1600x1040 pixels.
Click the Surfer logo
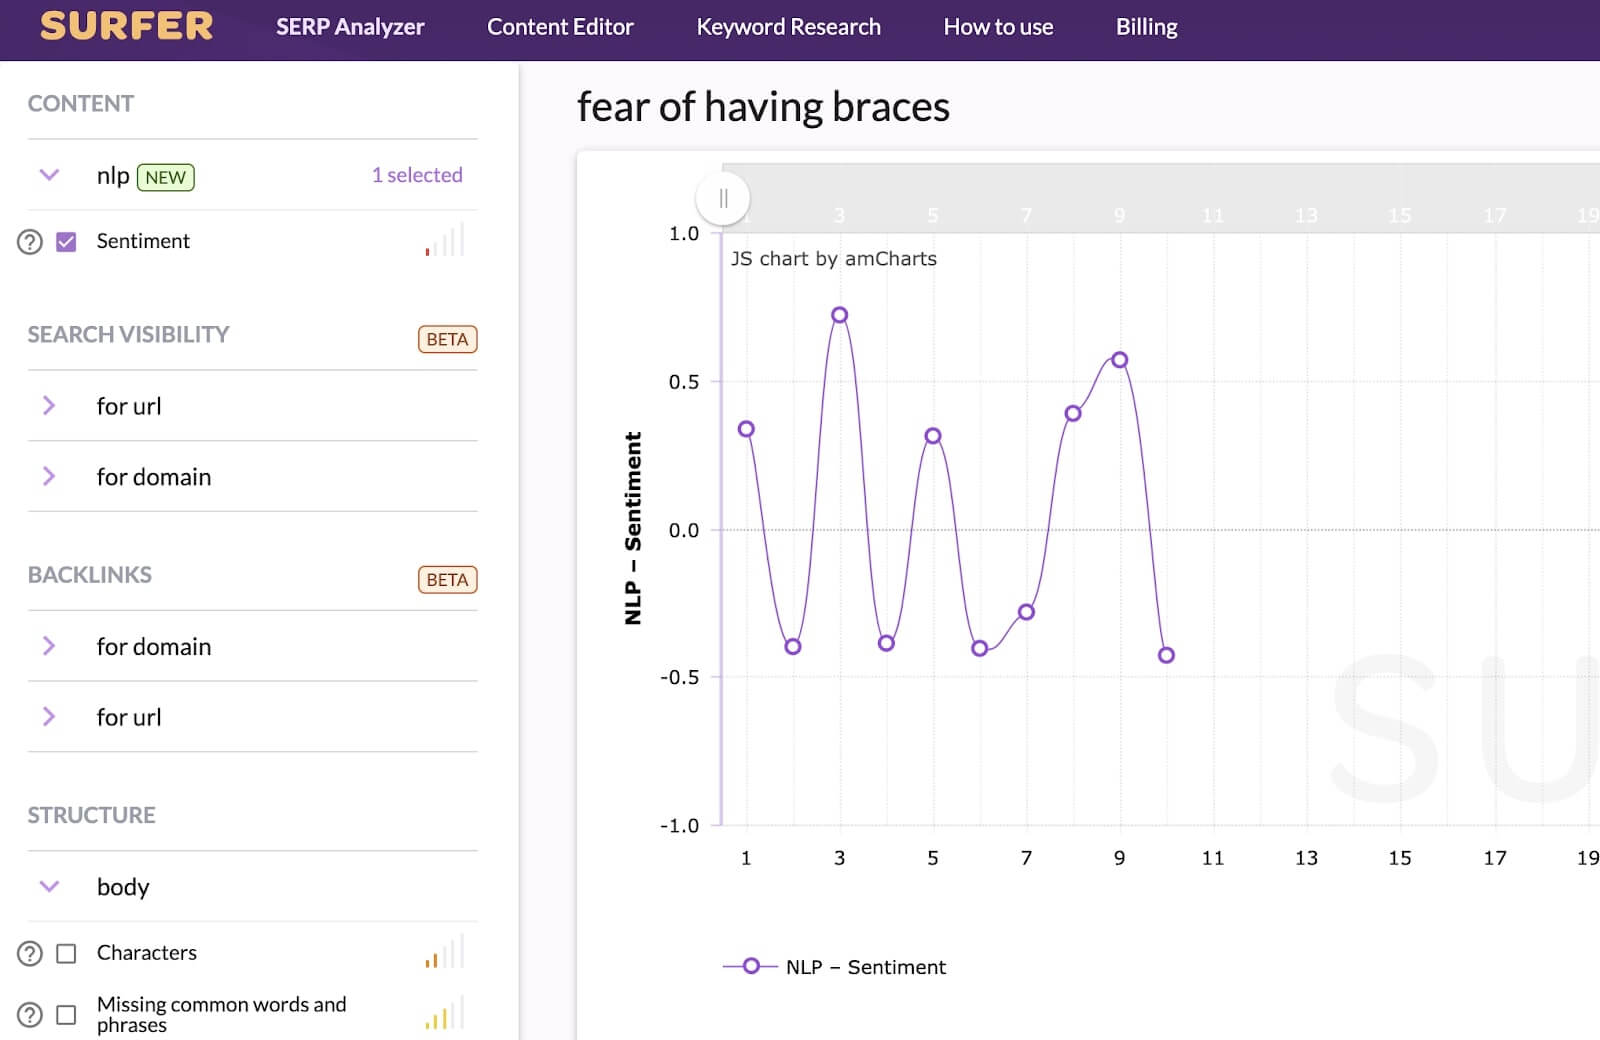(126, 26)
